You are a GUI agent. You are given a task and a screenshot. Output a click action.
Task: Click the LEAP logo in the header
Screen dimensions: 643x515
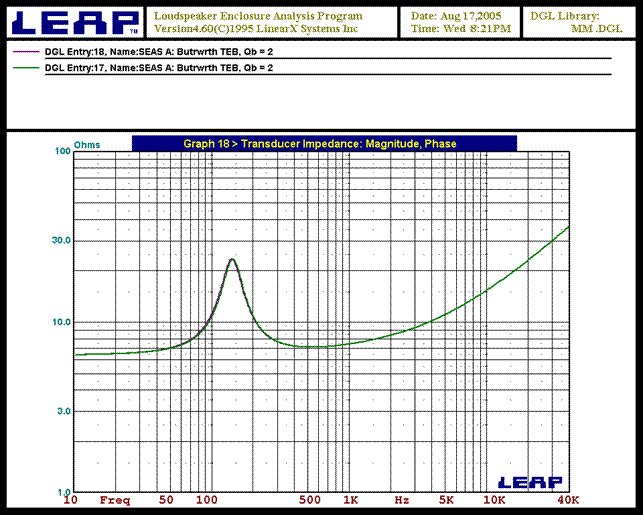click(x=74, y=21)
